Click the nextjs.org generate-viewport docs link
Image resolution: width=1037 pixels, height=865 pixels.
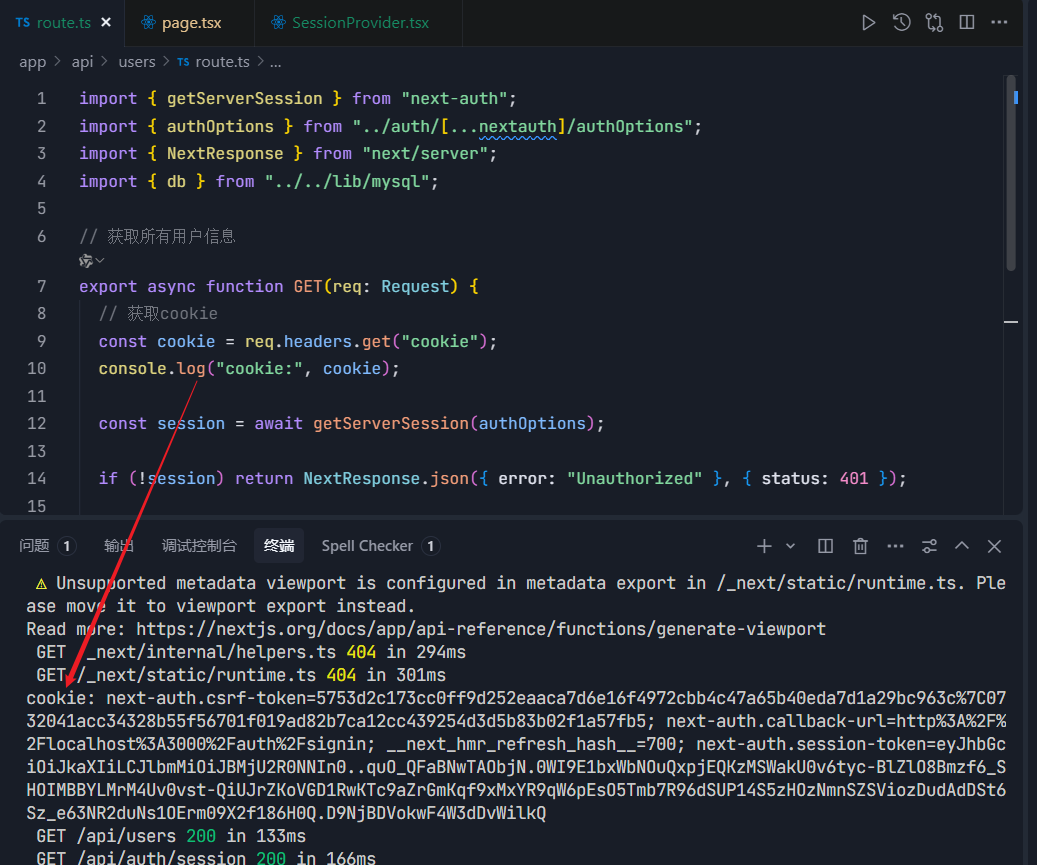coord(481,629)
